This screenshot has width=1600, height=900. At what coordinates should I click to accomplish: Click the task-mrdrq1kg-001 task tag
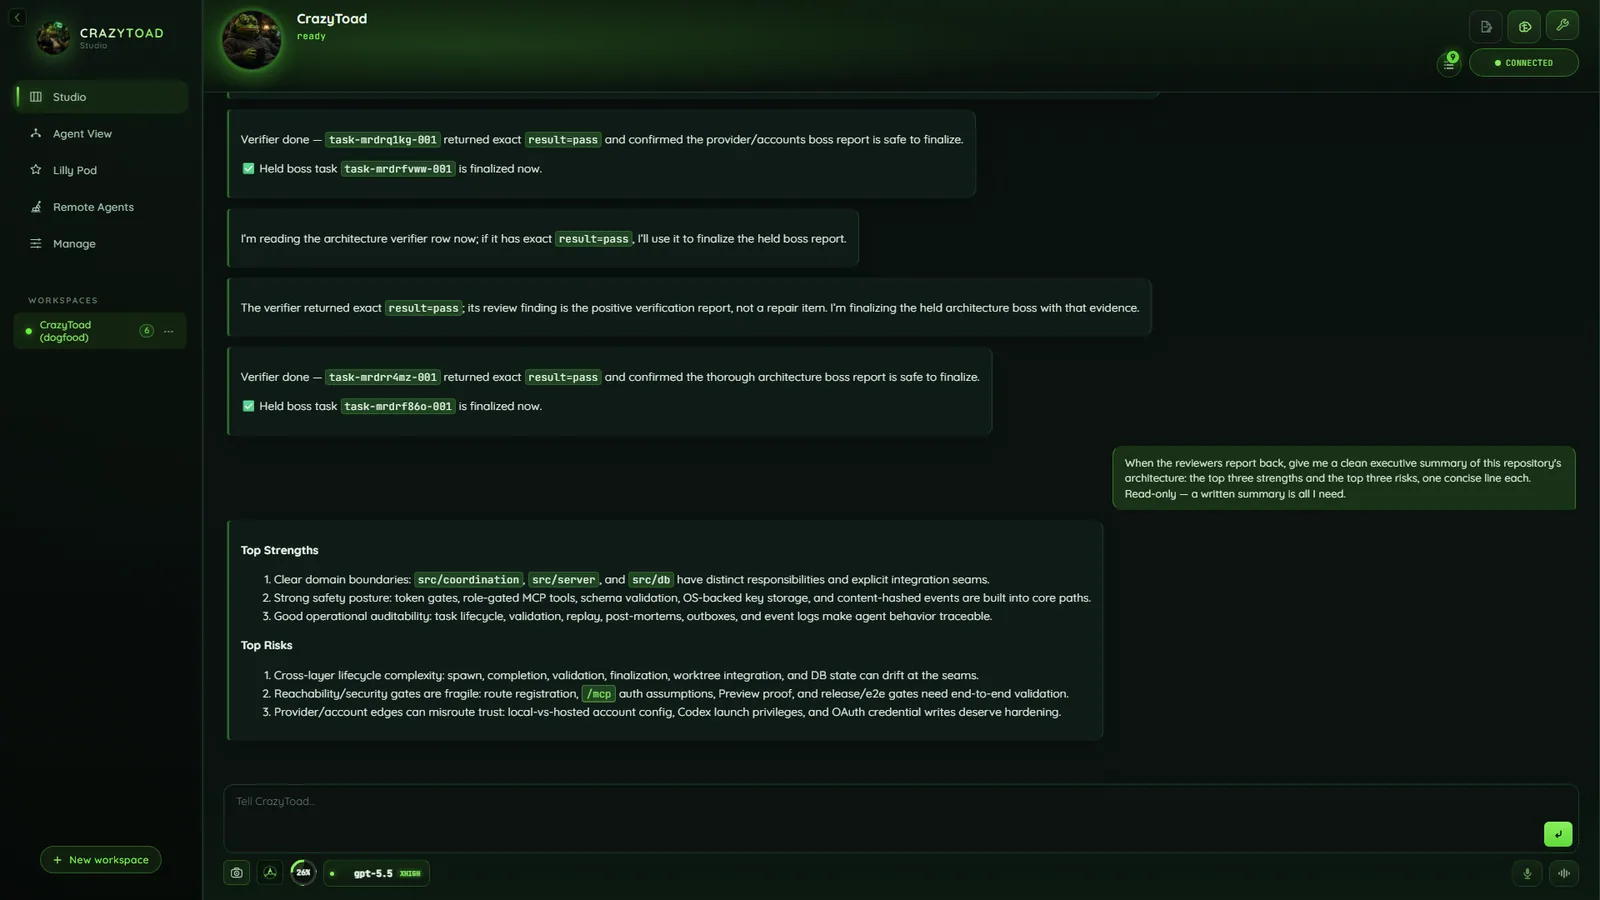coord(383,140)
